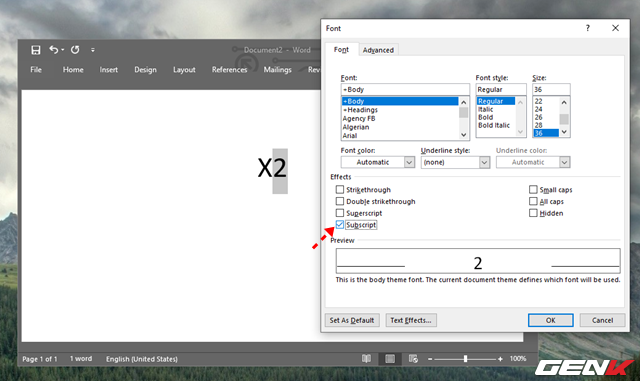Enable the Superscript checkbox

click(340, 213)
